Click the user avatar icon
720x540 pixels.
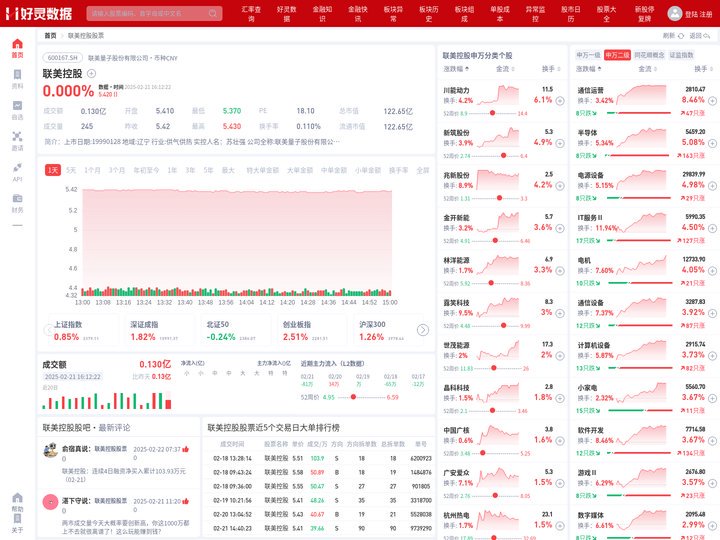coord(675,13)
